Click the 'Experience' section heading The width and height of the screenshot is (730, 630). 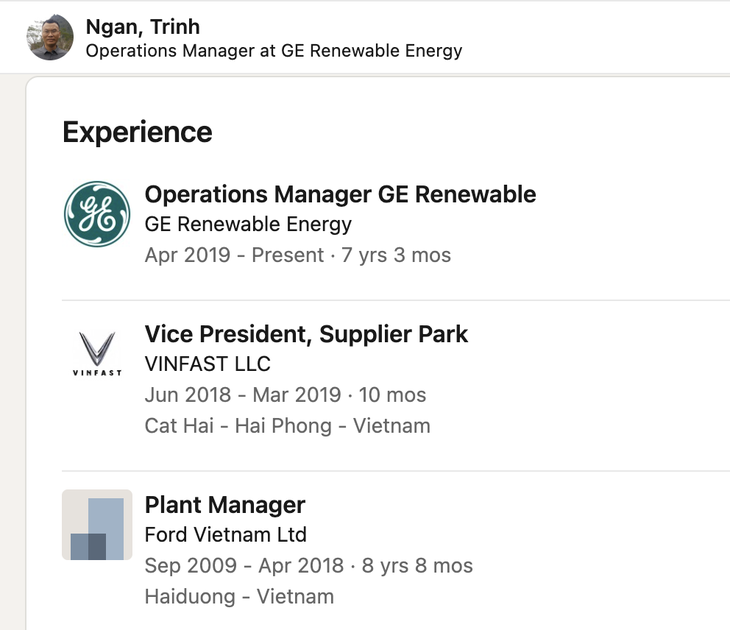(137, 132)
